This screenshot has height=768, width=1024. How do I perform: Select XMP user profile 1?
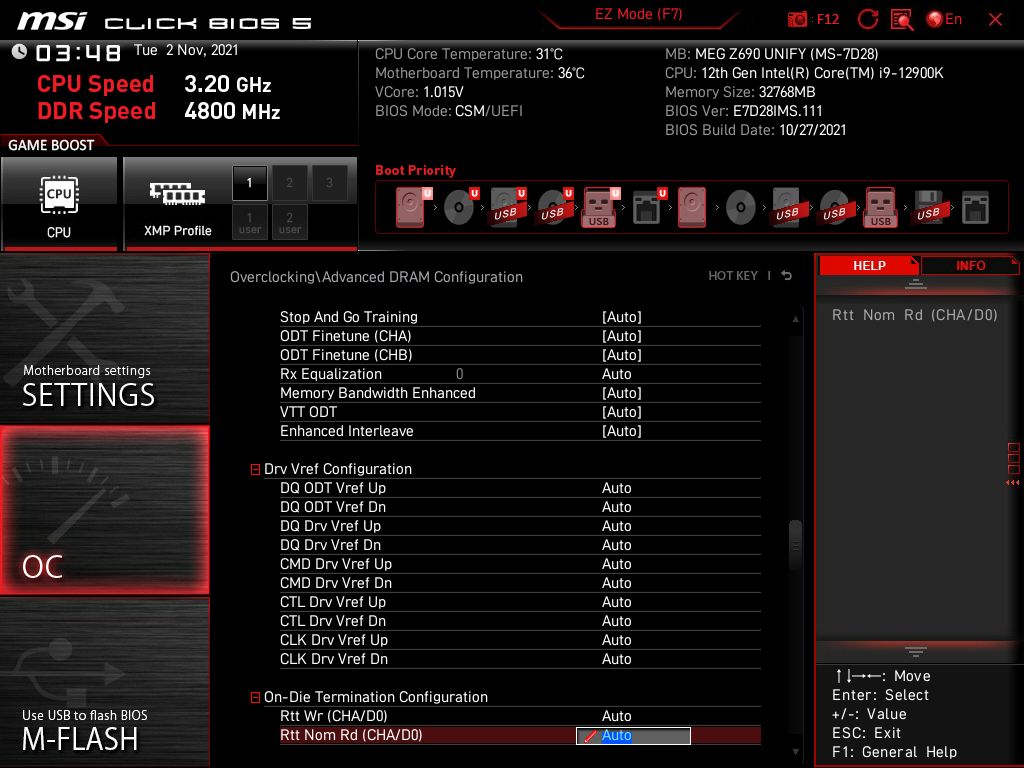tap(249, 222)
